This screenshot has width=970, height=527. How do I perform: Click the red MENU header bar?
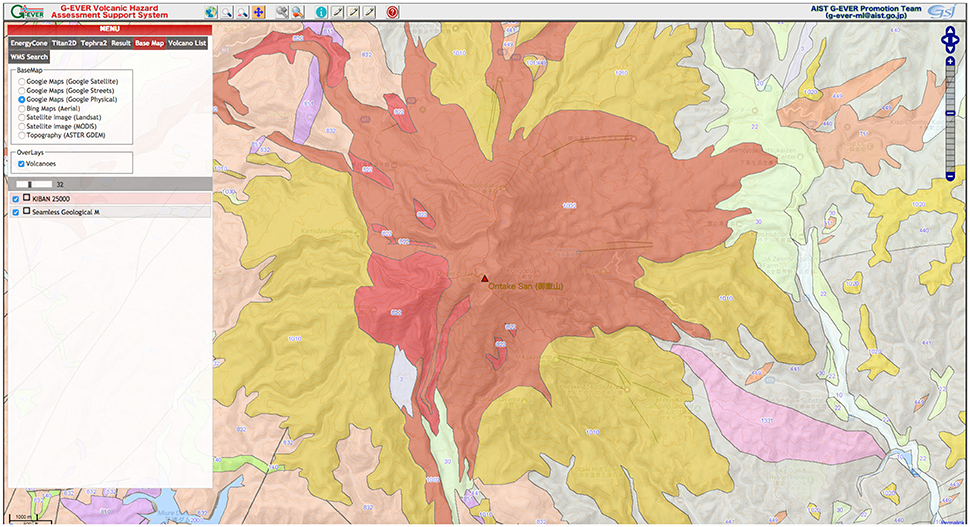(x=109, y=29)
